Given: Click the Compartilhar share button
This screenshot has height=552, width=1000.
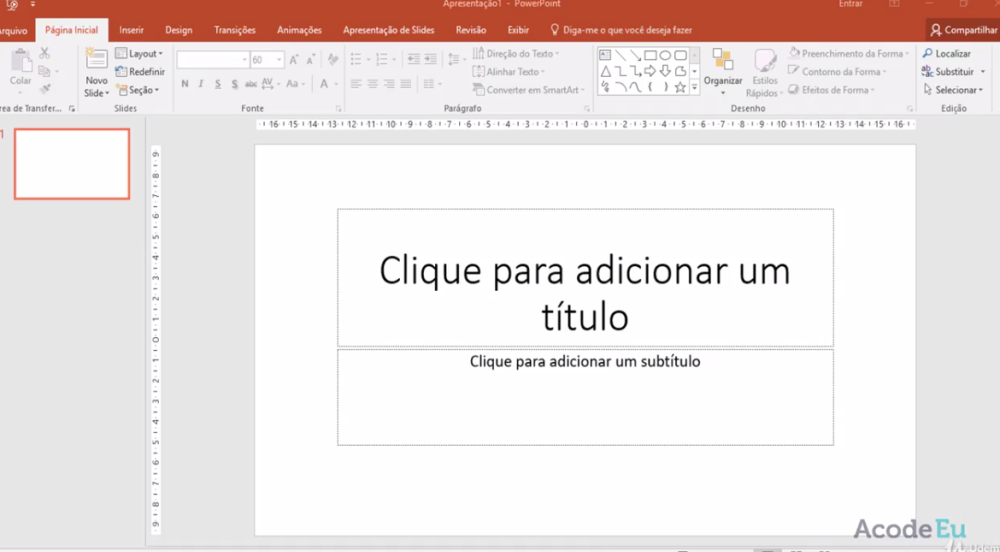Looking at the screenshot, I should (x=964, y=30).
